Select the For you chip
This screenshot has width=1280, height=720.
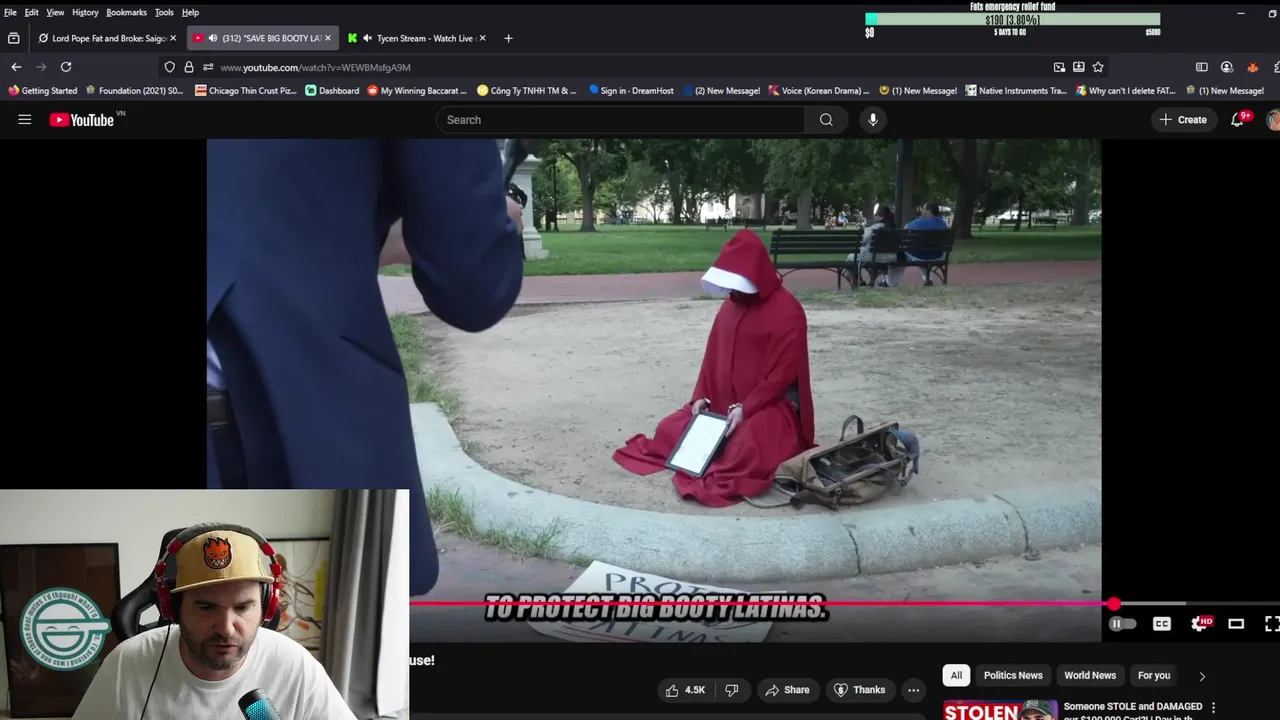[1154, 675]
